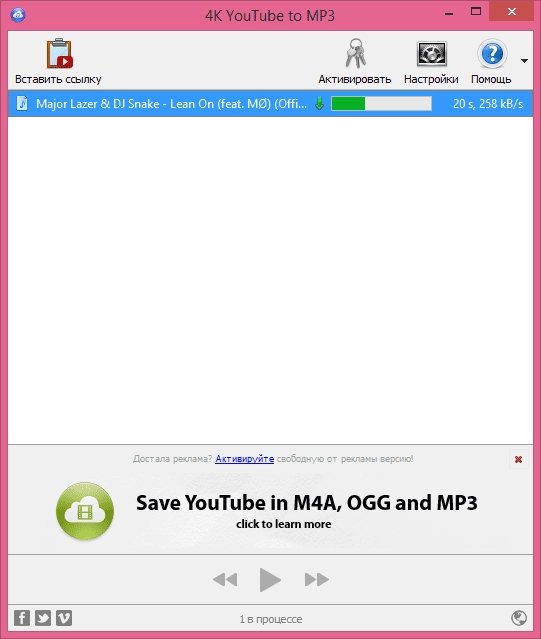Viewport: 541px width, 639px height.
Task: Skip to previous track with rewind button
Action: [x=225, y=580]
